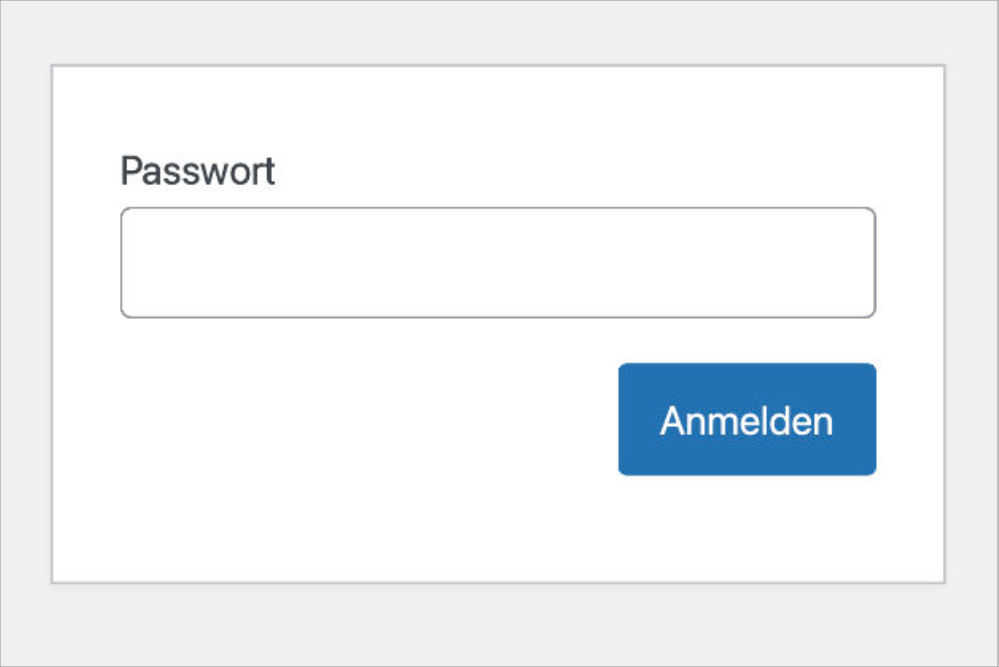Click the word Passwort above the field
This screenshot has width=999, height=667.
point(197,172)
